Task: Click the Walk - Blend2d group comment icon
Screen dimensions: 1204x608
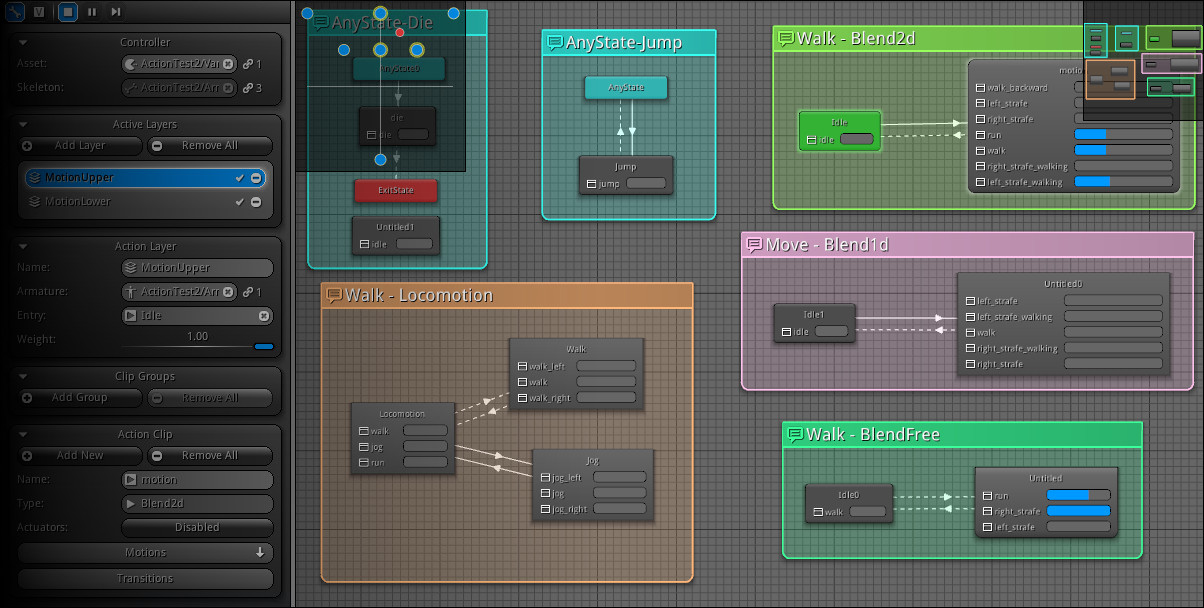Action: click(x=786, y=39)
